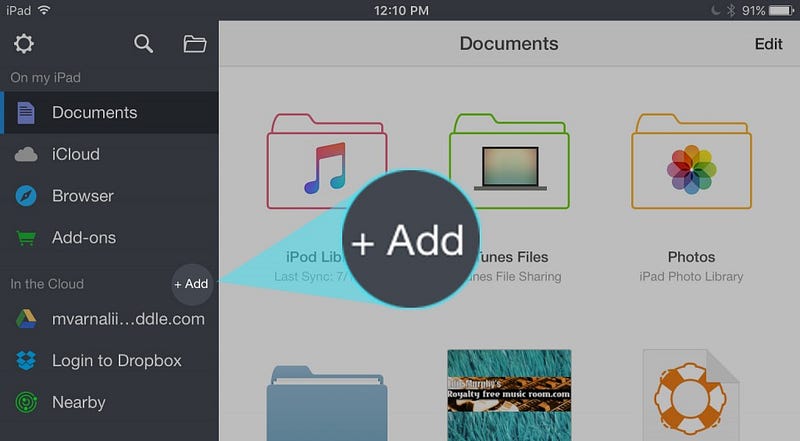The image size is (800, 441).
Task: Open the Nearby radar icon
Action: pos(26,403)
